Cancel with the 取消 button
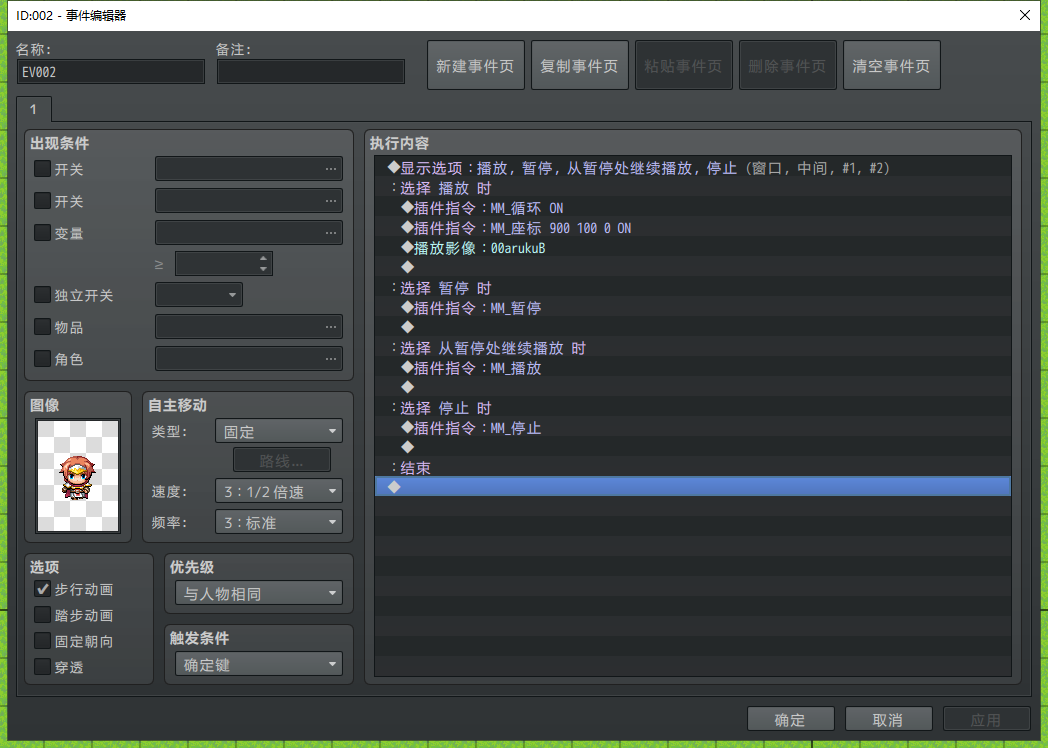Viewport: 1048px width, 748px height. [x=888, y=719]
